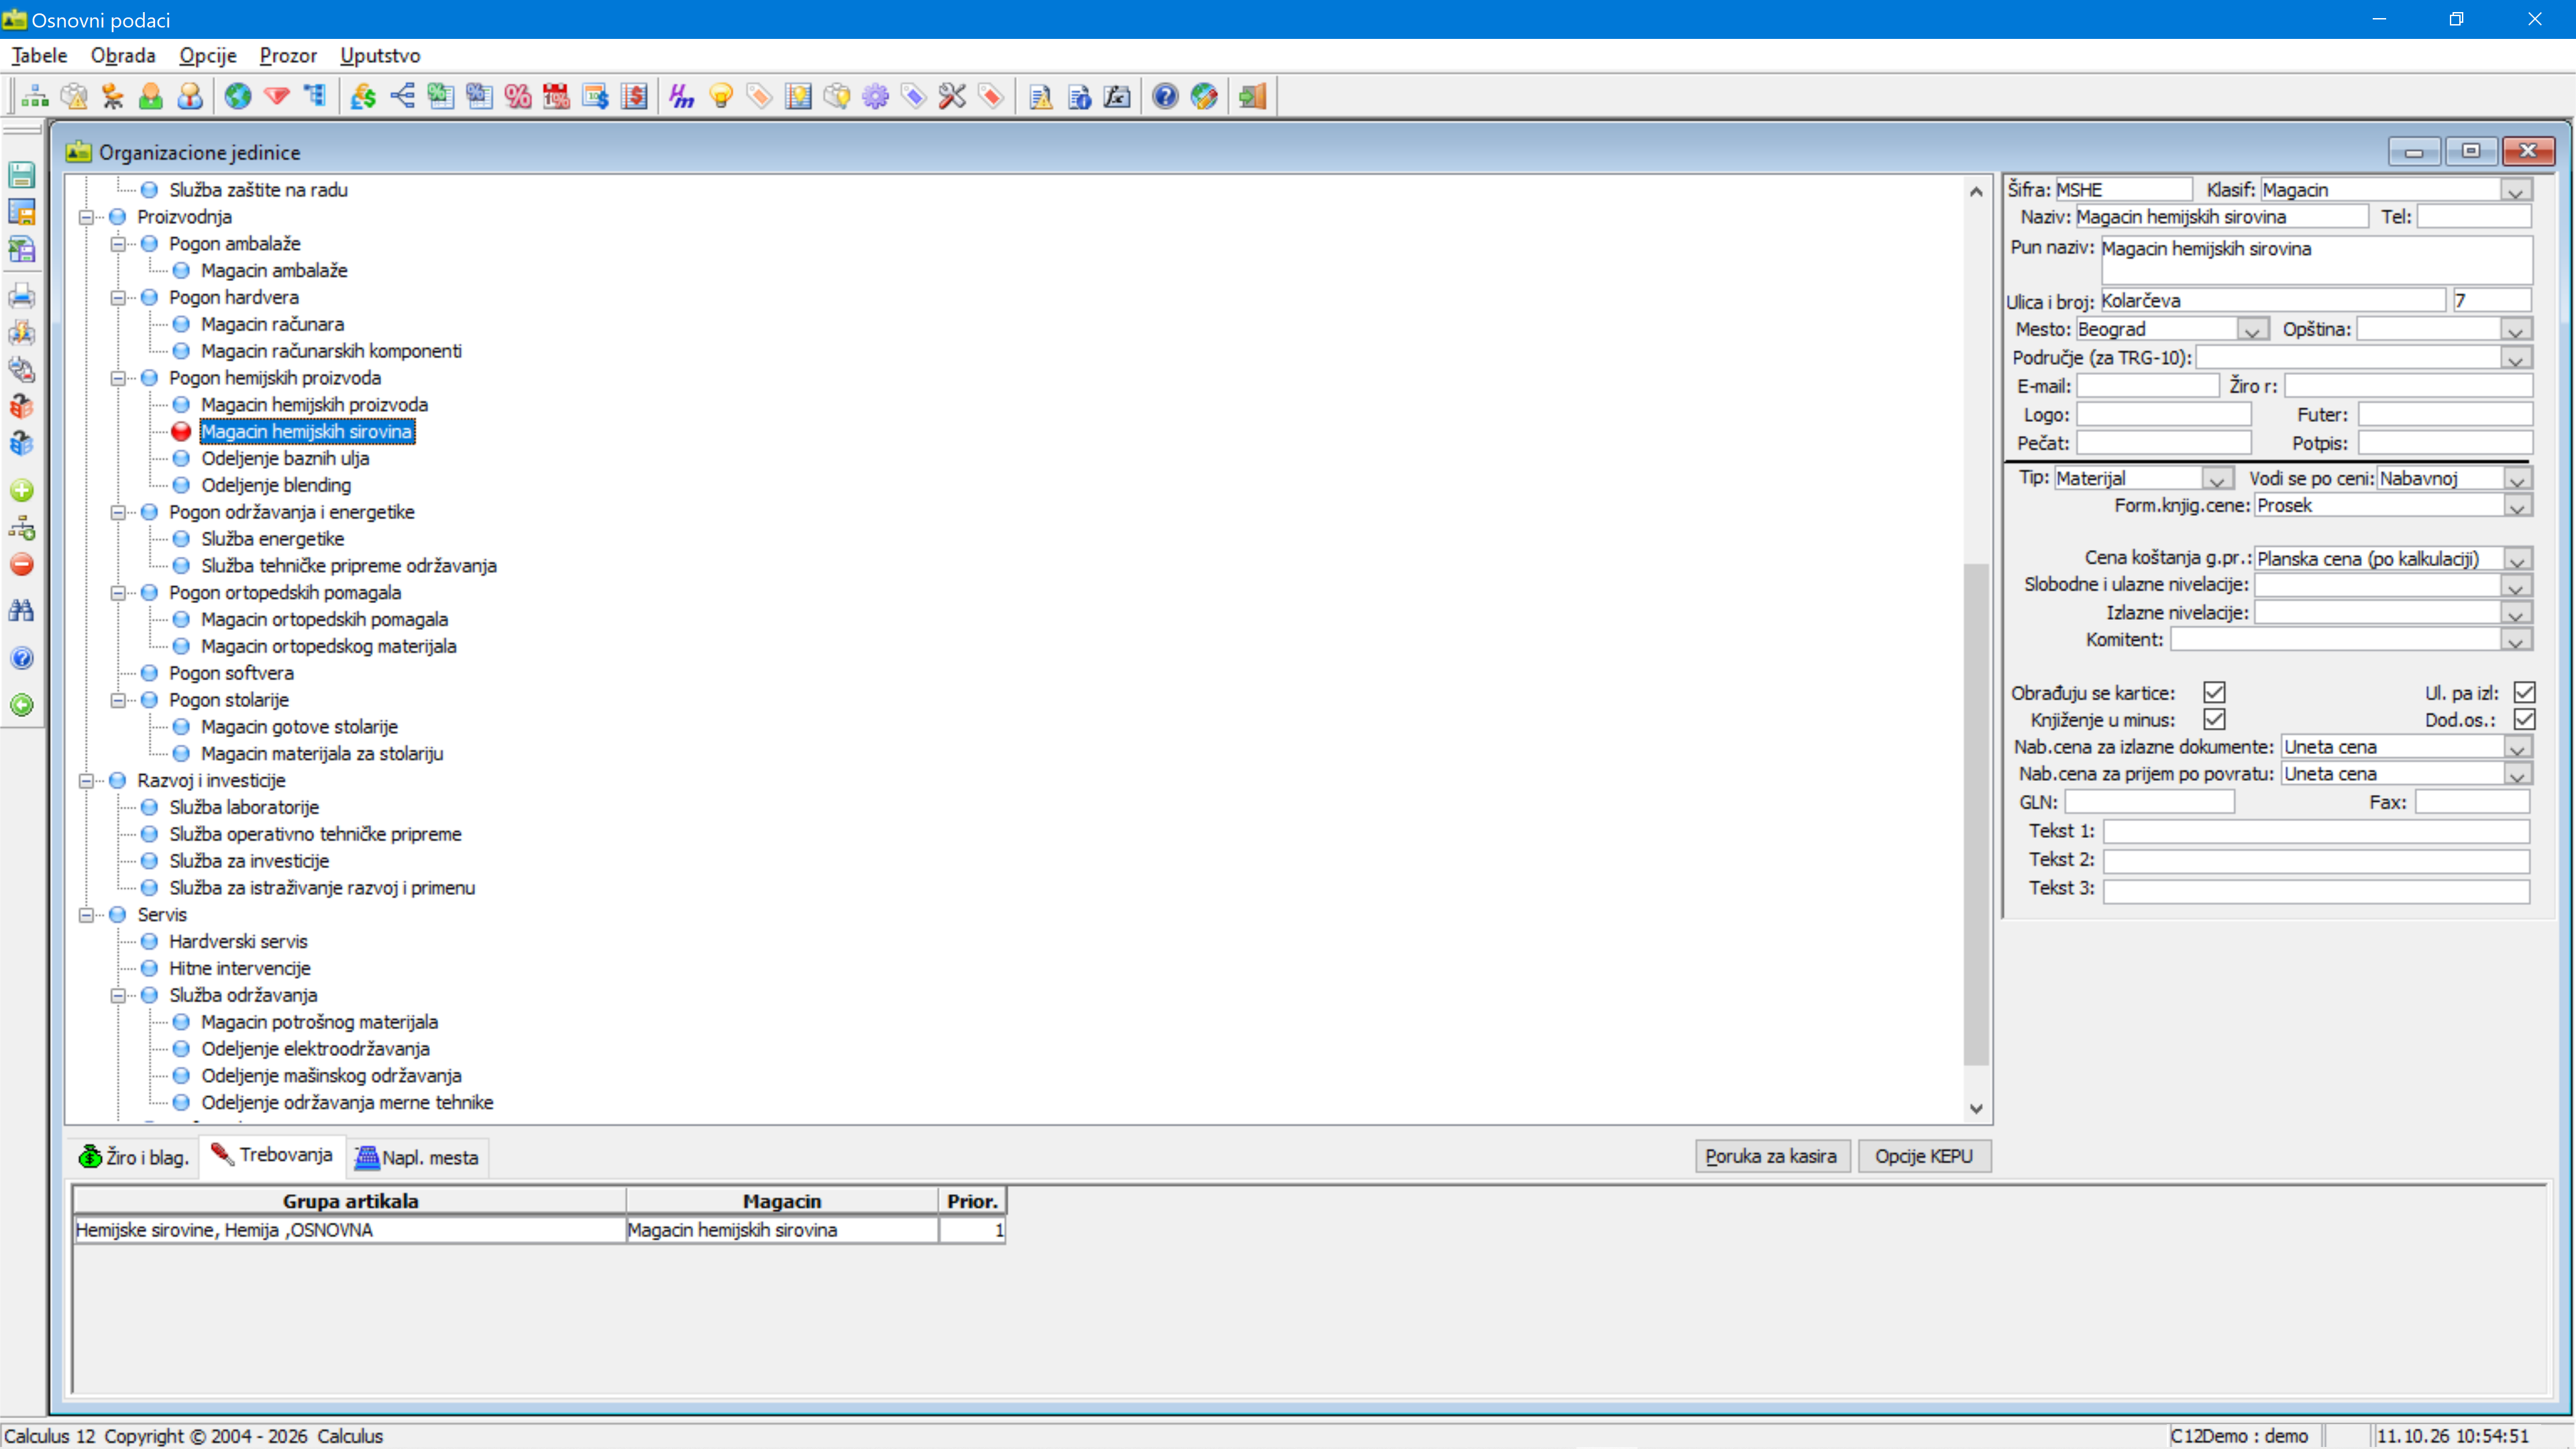
Task: Open the Klasif dropdown
Action: (x=2516, y=190)
